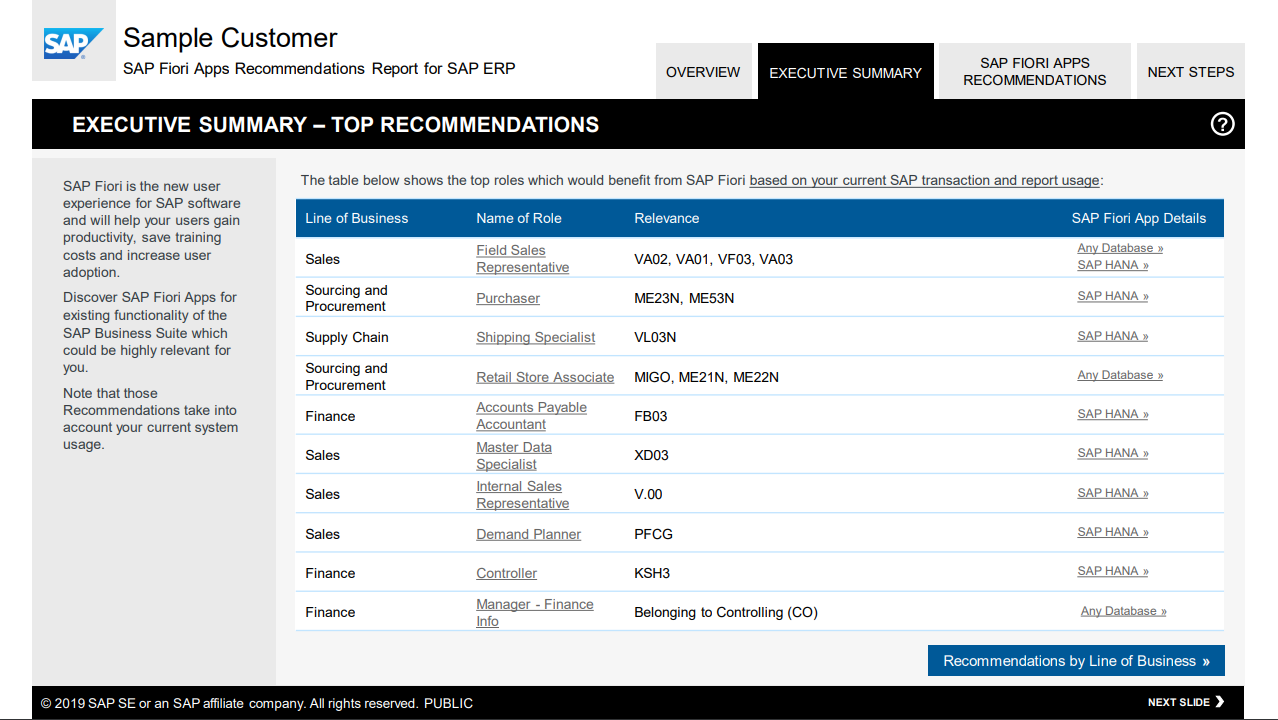
Task: Click the SAP logo
Action: (73, 44)
